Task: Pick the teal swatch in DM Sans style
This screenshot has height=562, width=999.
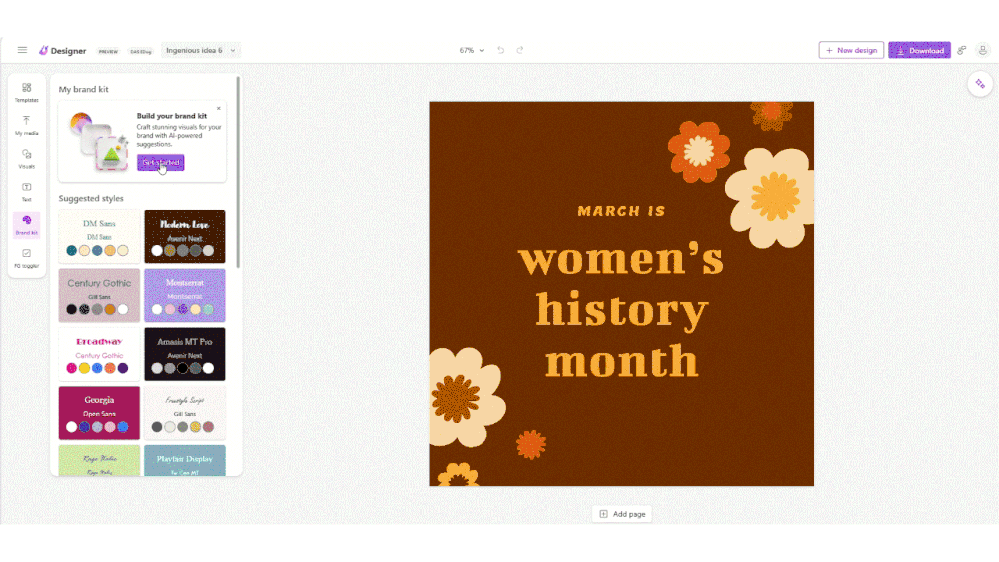Action: (71, 251)
